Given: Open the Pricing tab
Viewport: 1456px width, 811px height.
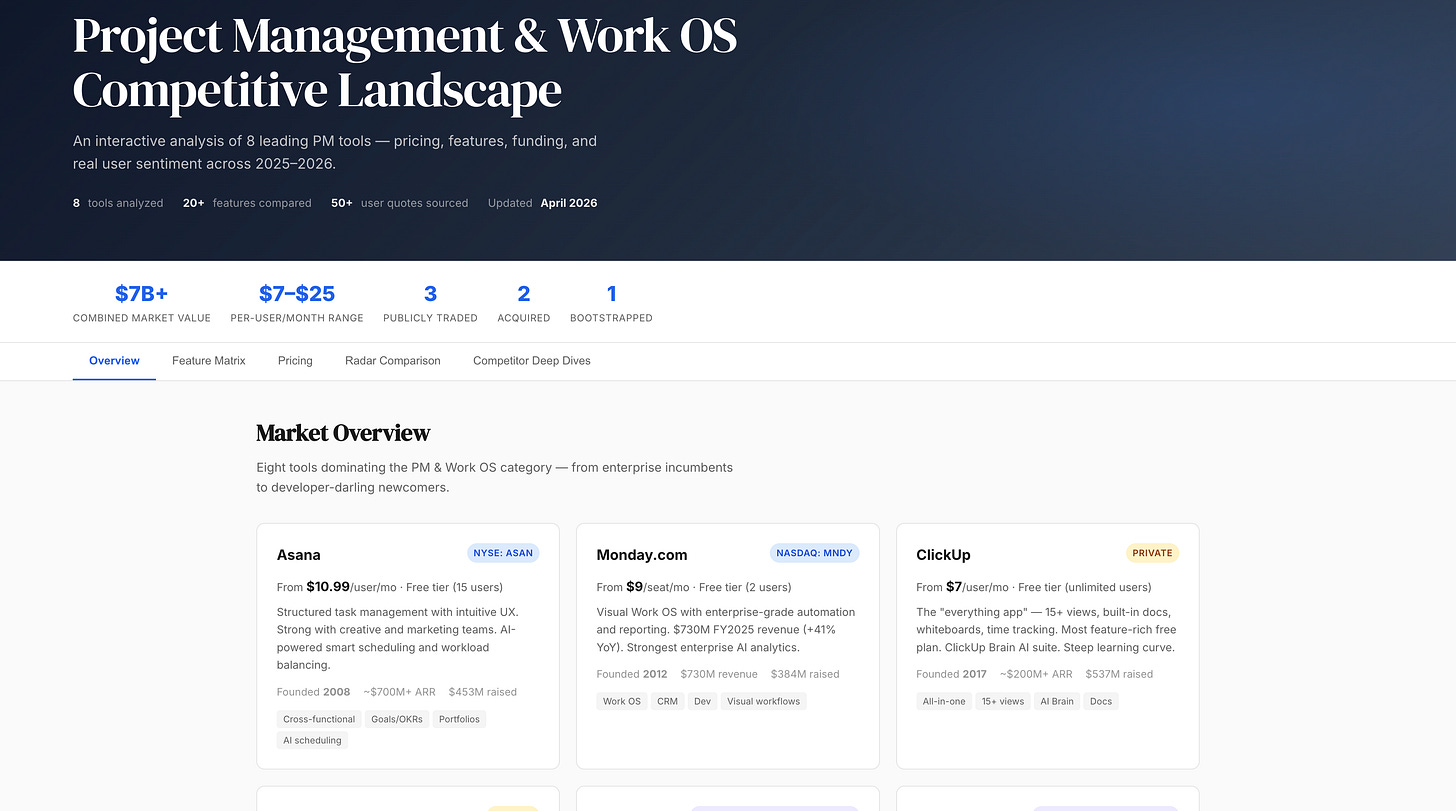Looking at the screenshot, I should click(x=295, y=361).
